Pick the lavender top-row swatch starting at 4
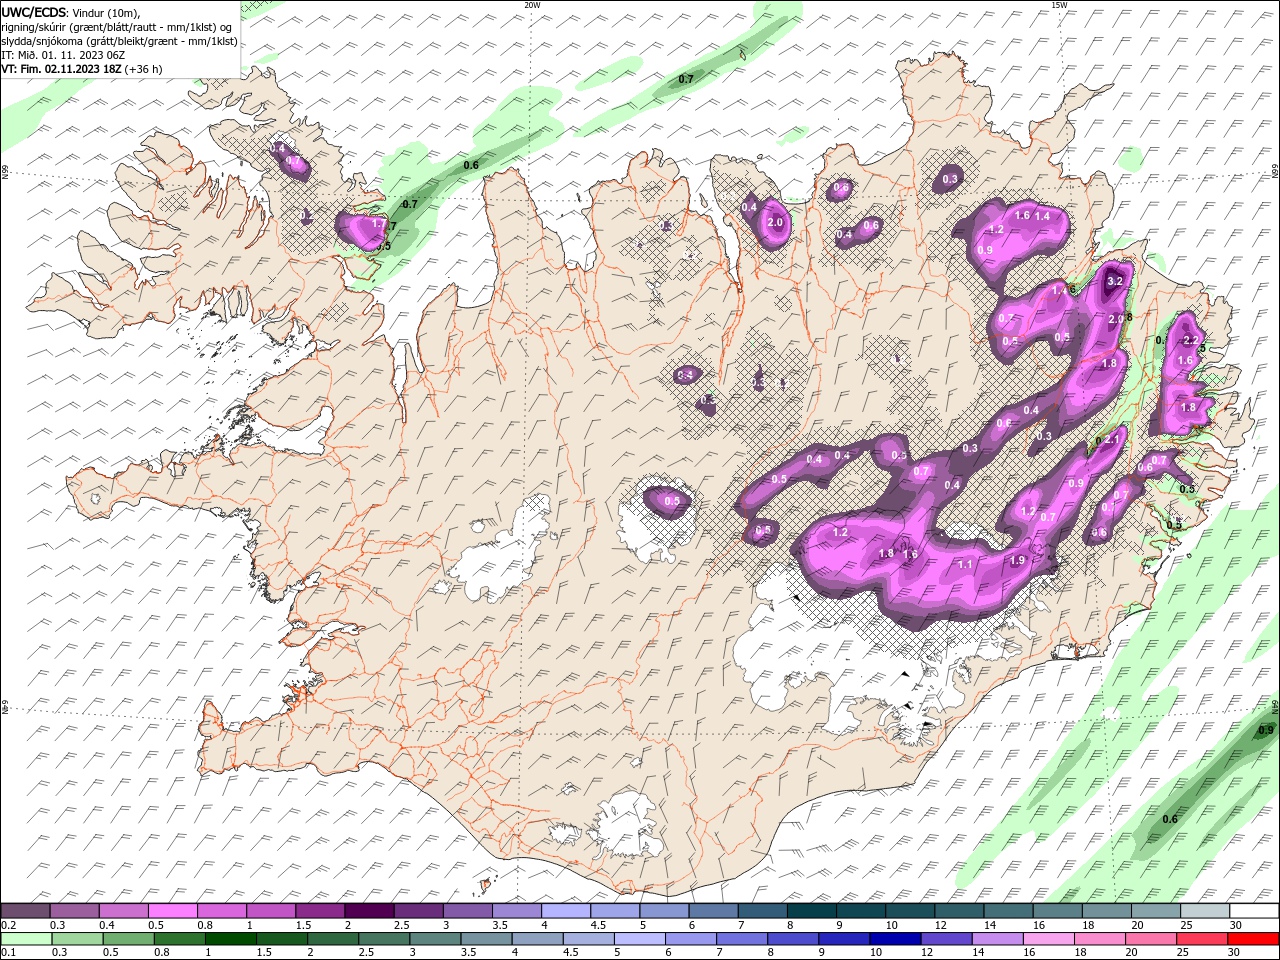 click(x=564, y=911)
